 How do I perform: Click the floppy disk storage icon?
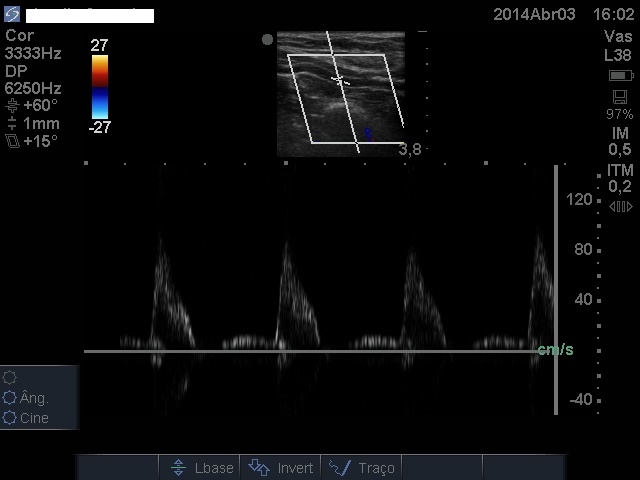coord(620,97)
